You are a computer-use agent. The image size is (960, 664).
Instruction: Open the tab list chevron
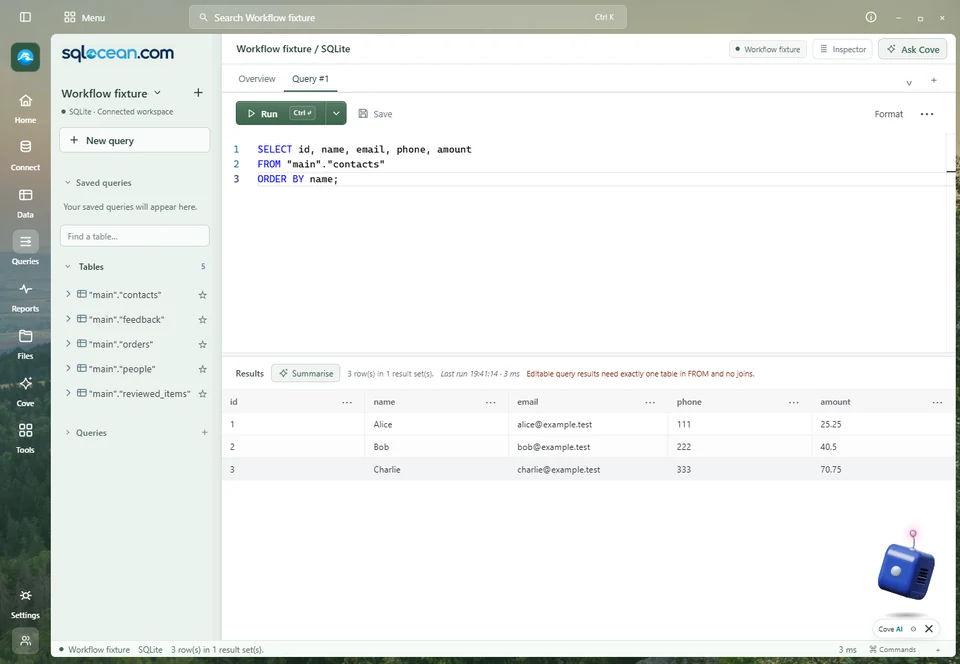tap(909, 83)
